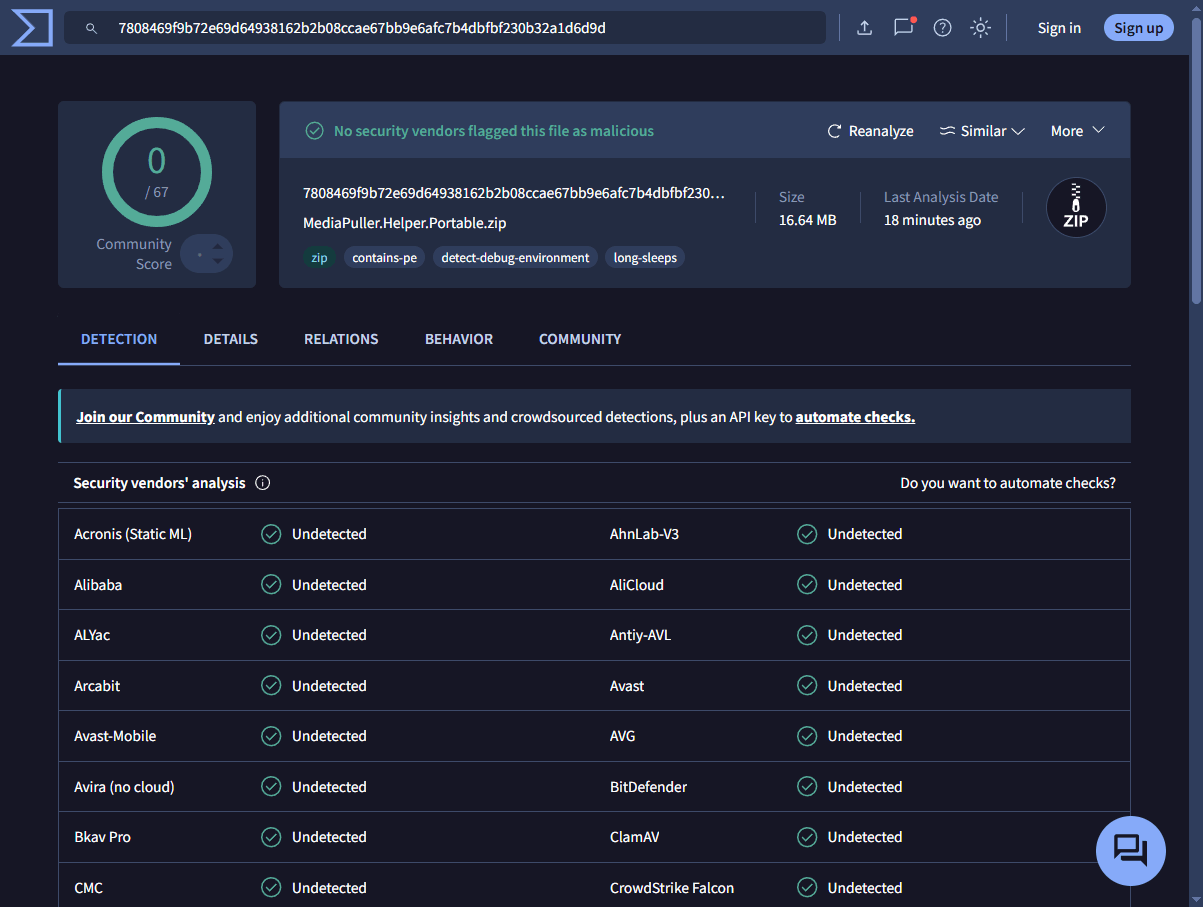This screenshot has width=1203, height=907.
Task: Go to the COMMUNITY tab
Action: click(580, 339)
